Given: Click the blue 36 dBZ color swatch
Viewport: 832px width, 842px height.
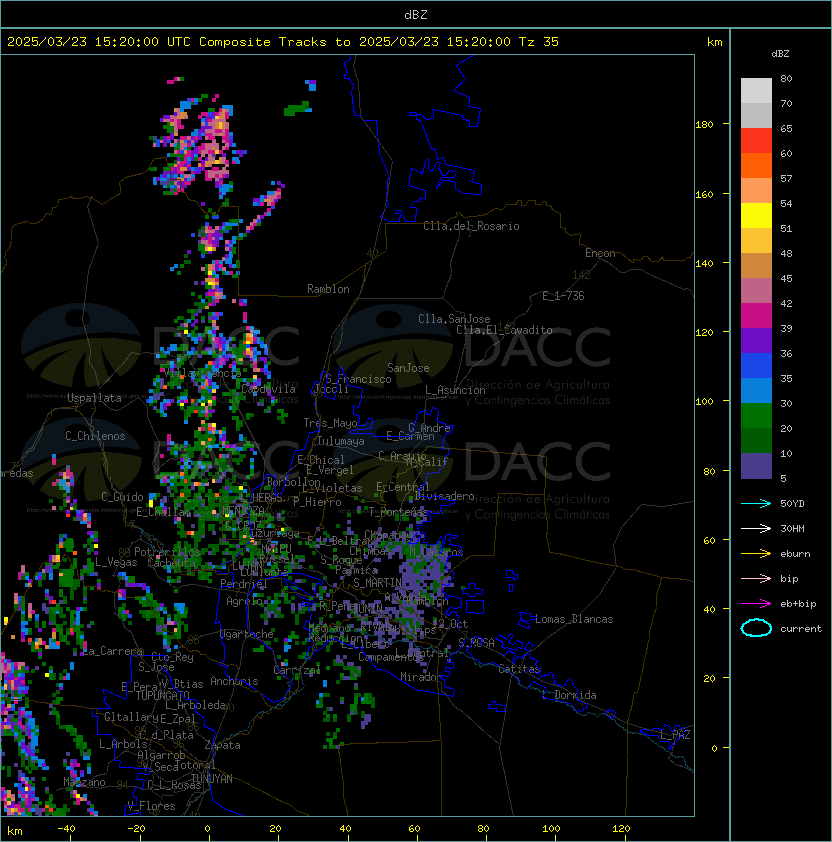Looking at the screenshot, I should pyautogui.click(x=756, y=366).
